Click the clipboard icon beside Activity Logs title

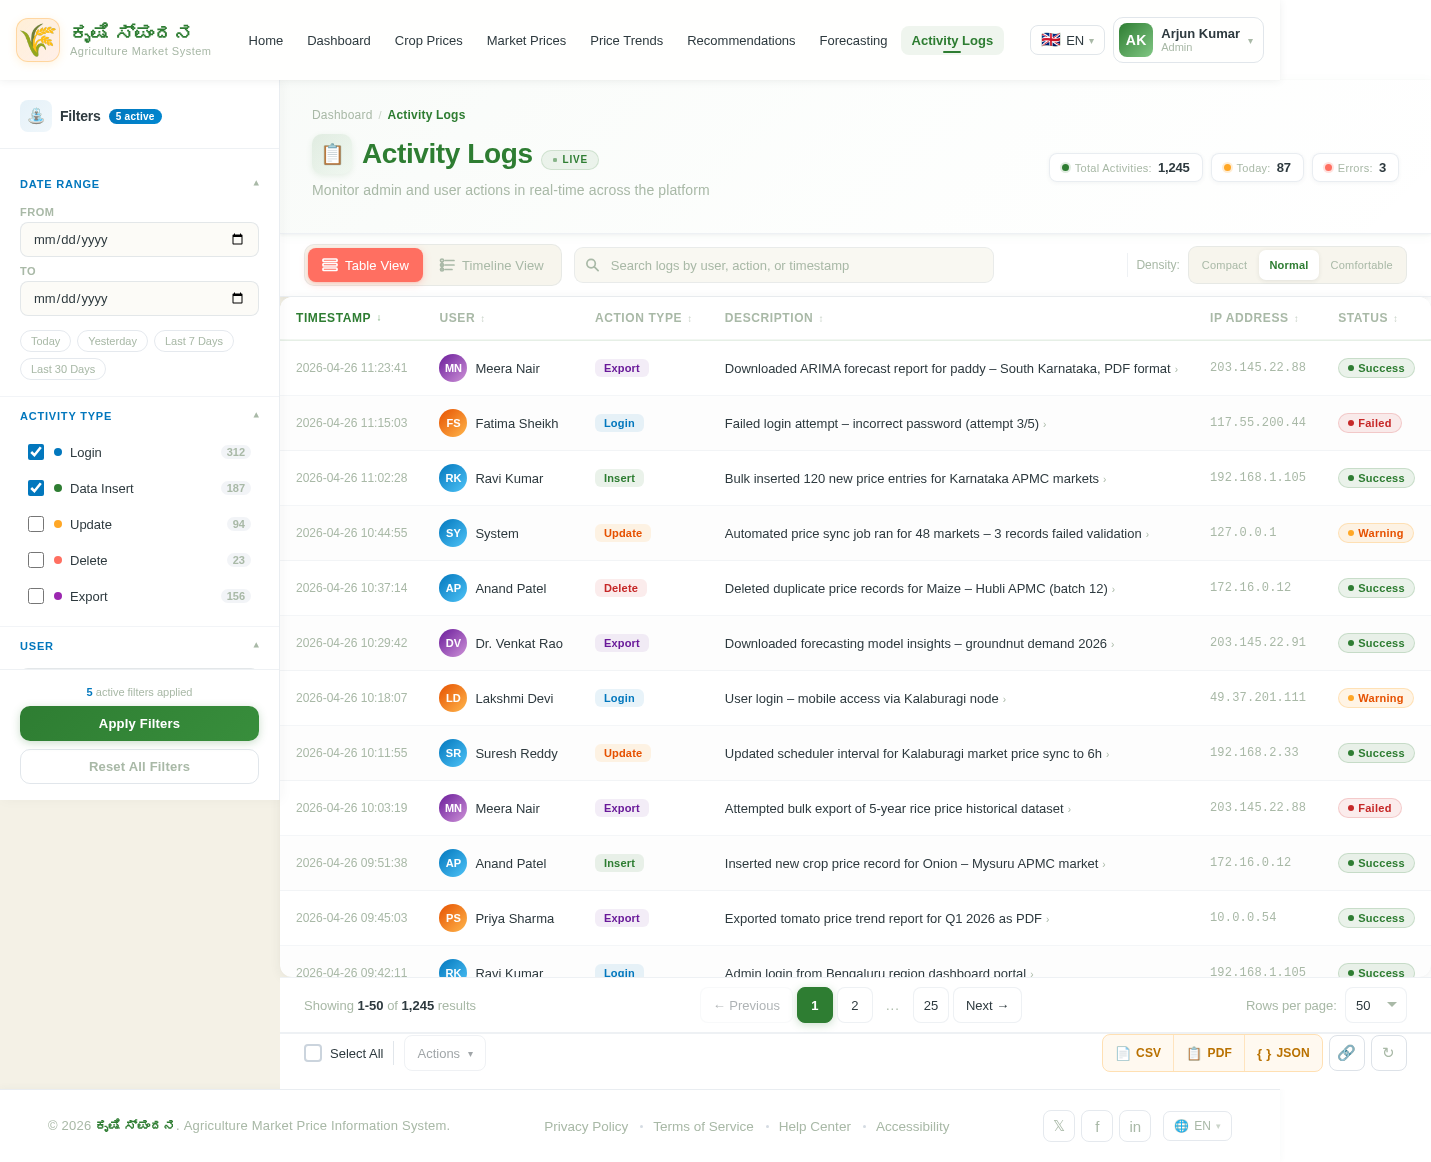click(332, 154)
